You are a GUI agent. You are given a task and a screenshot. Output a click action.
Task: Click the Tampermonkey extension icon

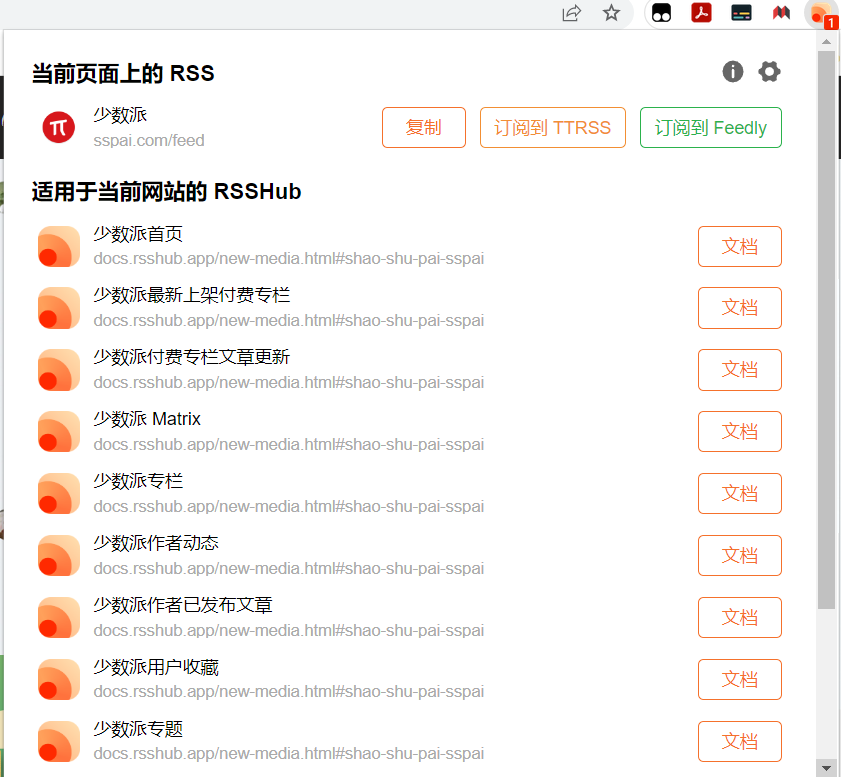coord(662,13)
